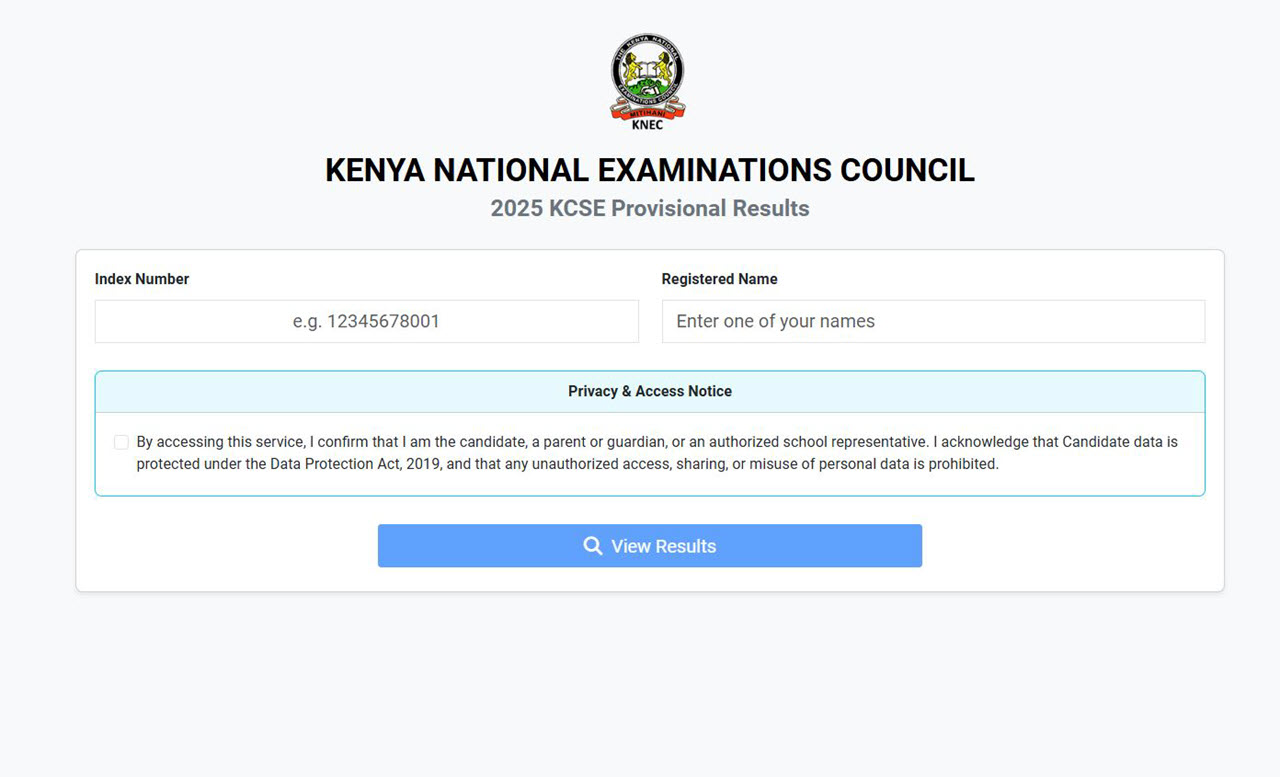Click the Privacy & Access Notice header
The height and width of the screenshot is (777, 1280).
click(650, 391)
